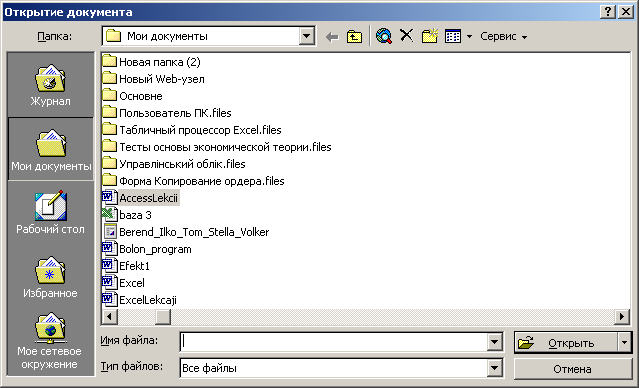Expand the Имя файла dropdown arrow
Viewport: 639px width, 388px height.
pyautogui.click(x=494, y=342)
